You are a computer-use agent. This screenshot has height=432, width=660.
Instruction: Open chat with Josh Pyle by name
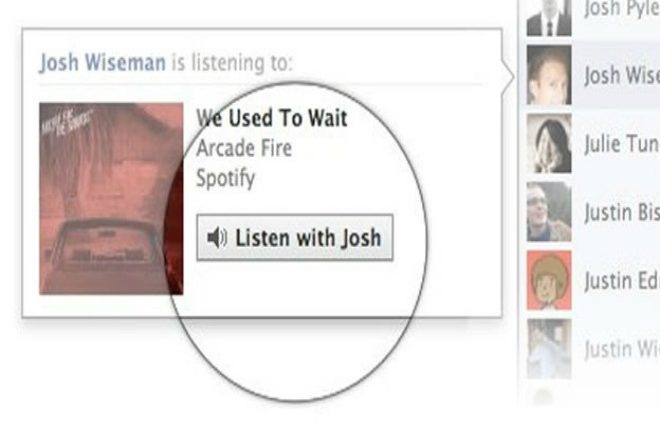click(x=622, y=9)
